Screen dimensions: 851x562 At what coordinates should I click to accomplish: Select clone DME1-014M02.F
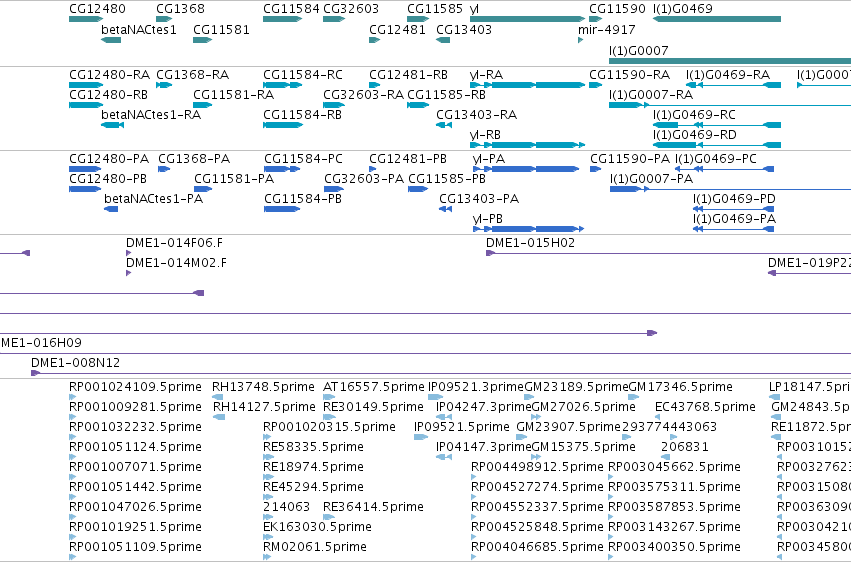176,263
